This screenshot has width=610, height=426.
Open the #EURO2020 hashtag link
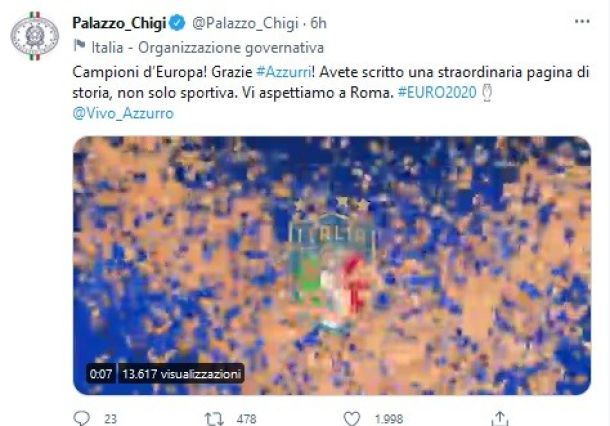point(437,93)
